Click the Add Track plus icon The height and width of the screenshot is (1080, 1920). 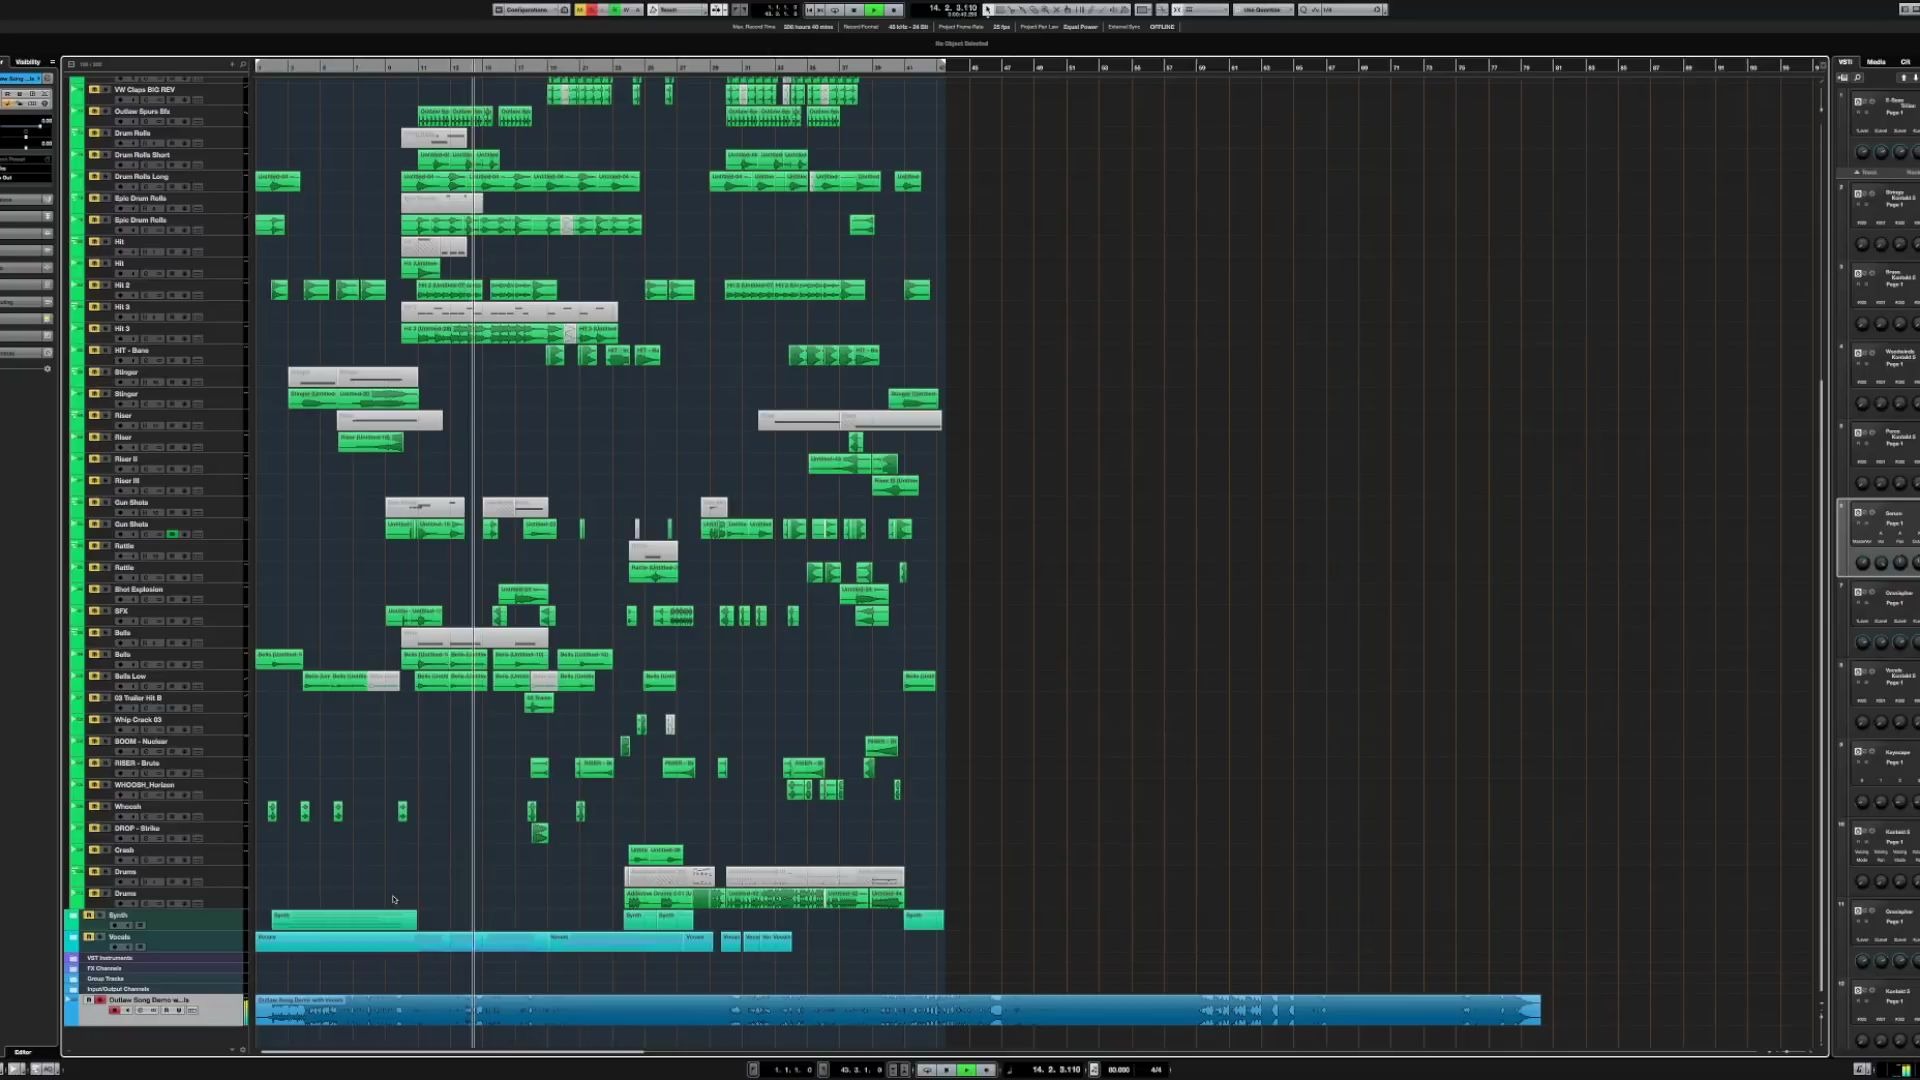pyautogui.click(x=232, y=64)
